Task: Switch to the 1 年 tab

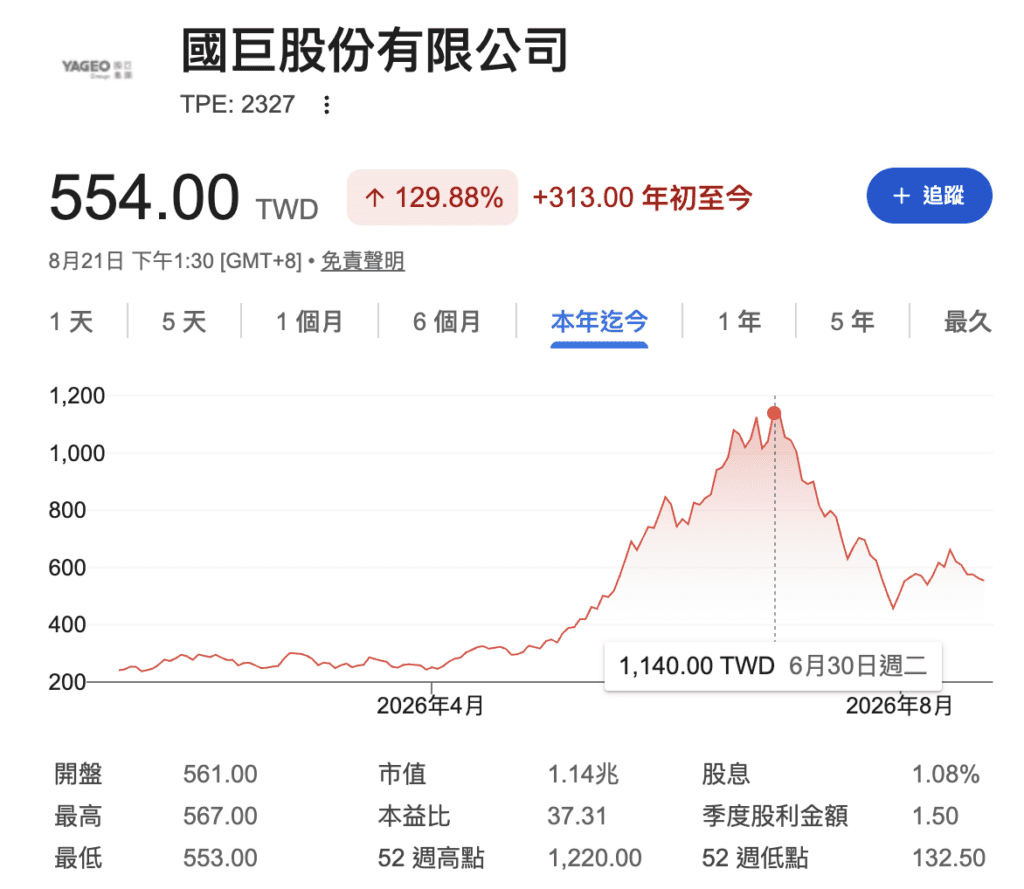Action: (x=739, y=321)
